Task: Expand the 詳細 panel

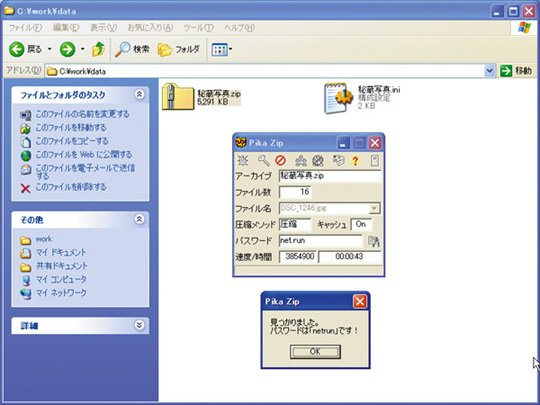Action: (x=139, y=325)
